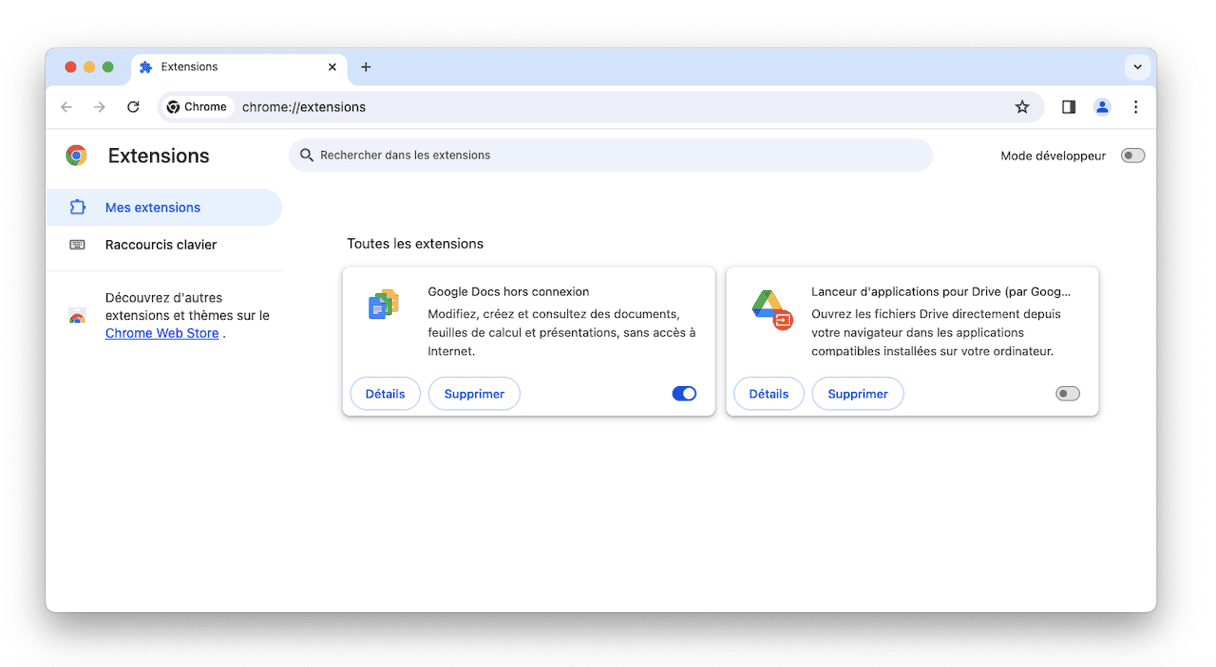
Task: Click the magnifier icon in extensions search
Action: pyautogui.click(x=307, y=155)
